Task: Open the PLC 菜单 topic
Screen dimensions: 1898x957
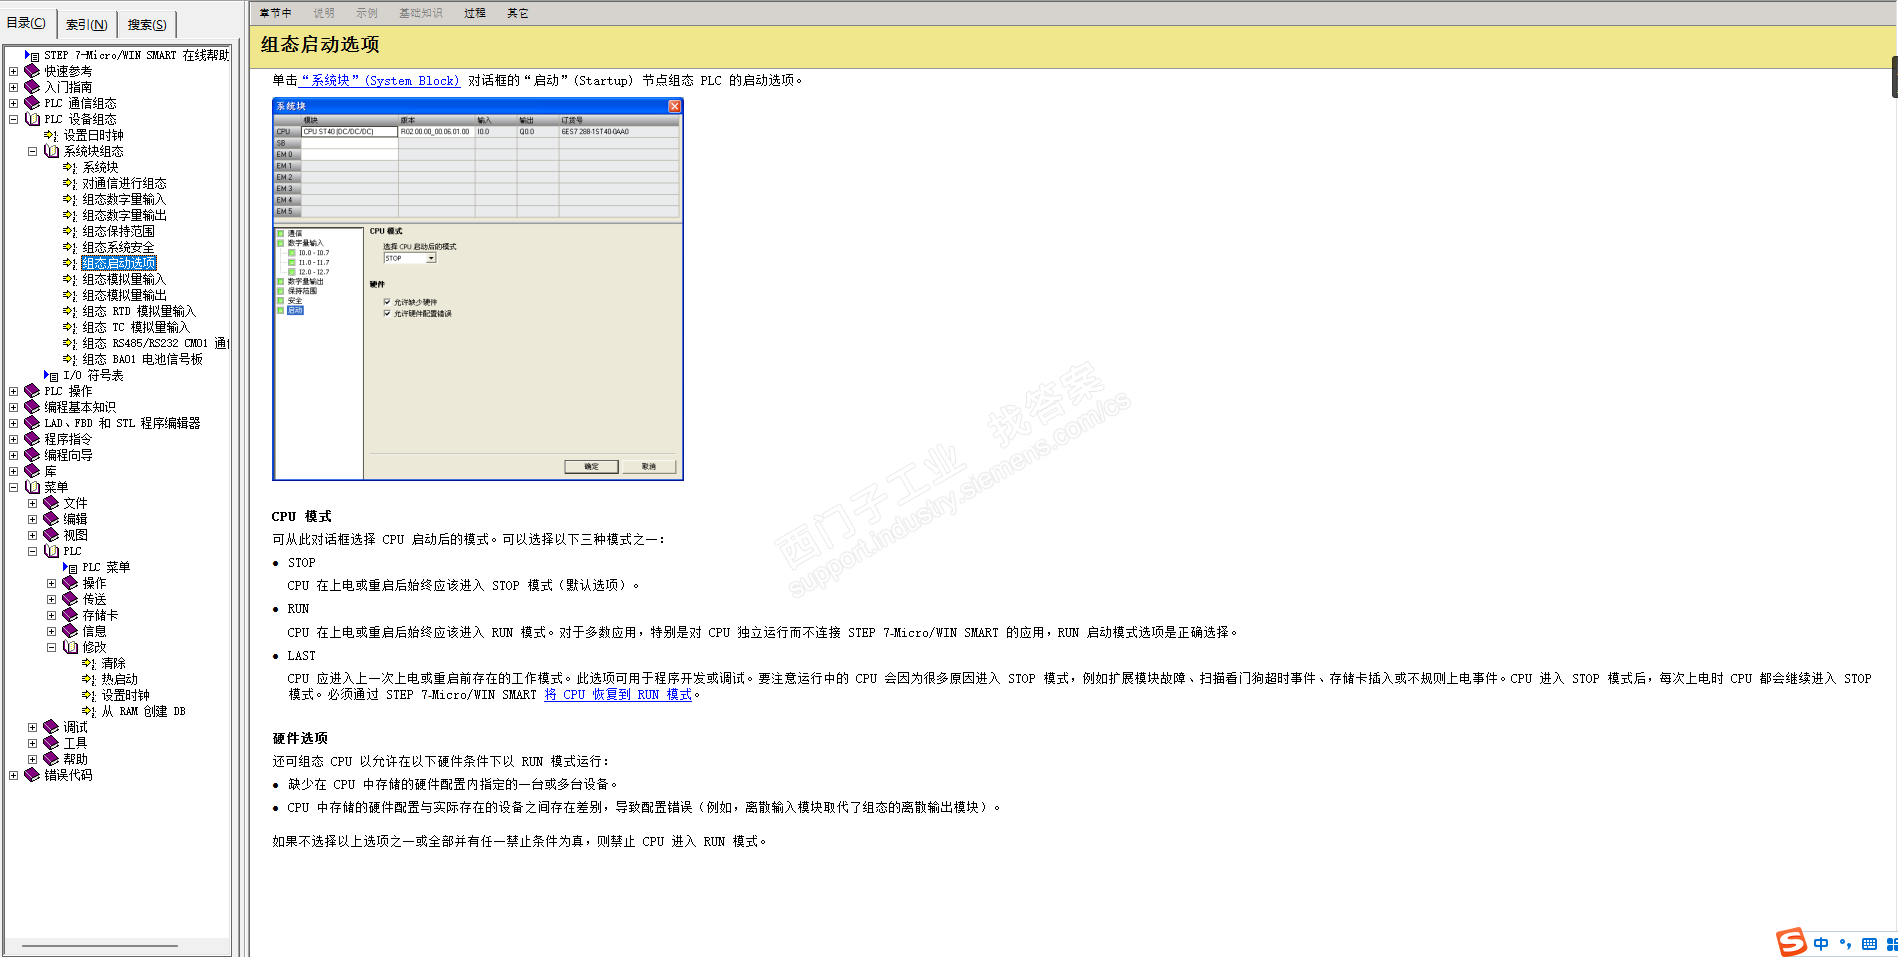Action: tap(106, 567)
